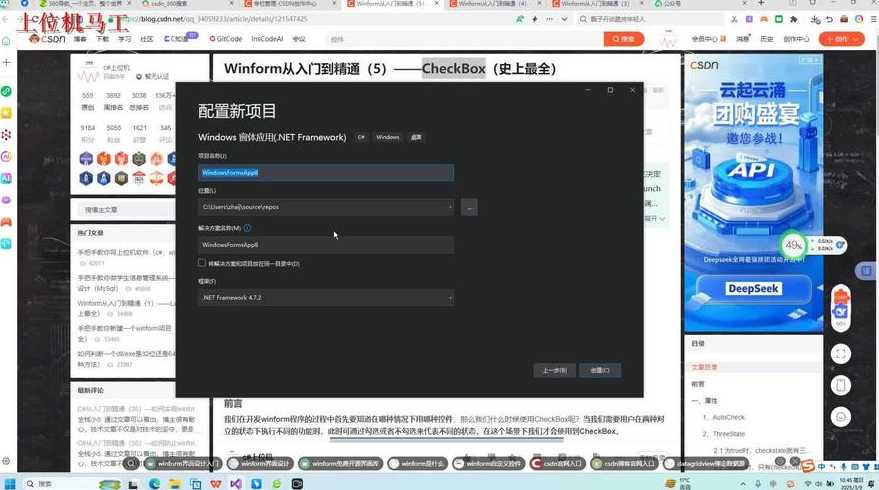Click the browse location ellipsis button
The image size is (879, 490).
point(469,207)
